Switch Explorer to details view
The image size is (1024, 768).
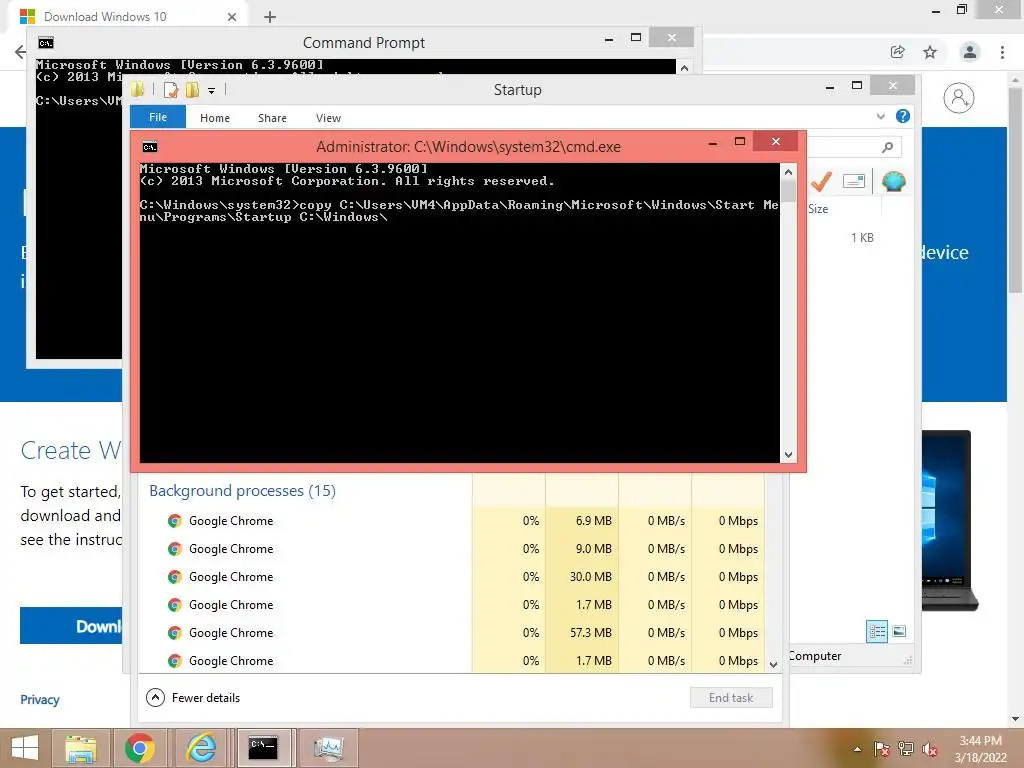pos(876,632)
